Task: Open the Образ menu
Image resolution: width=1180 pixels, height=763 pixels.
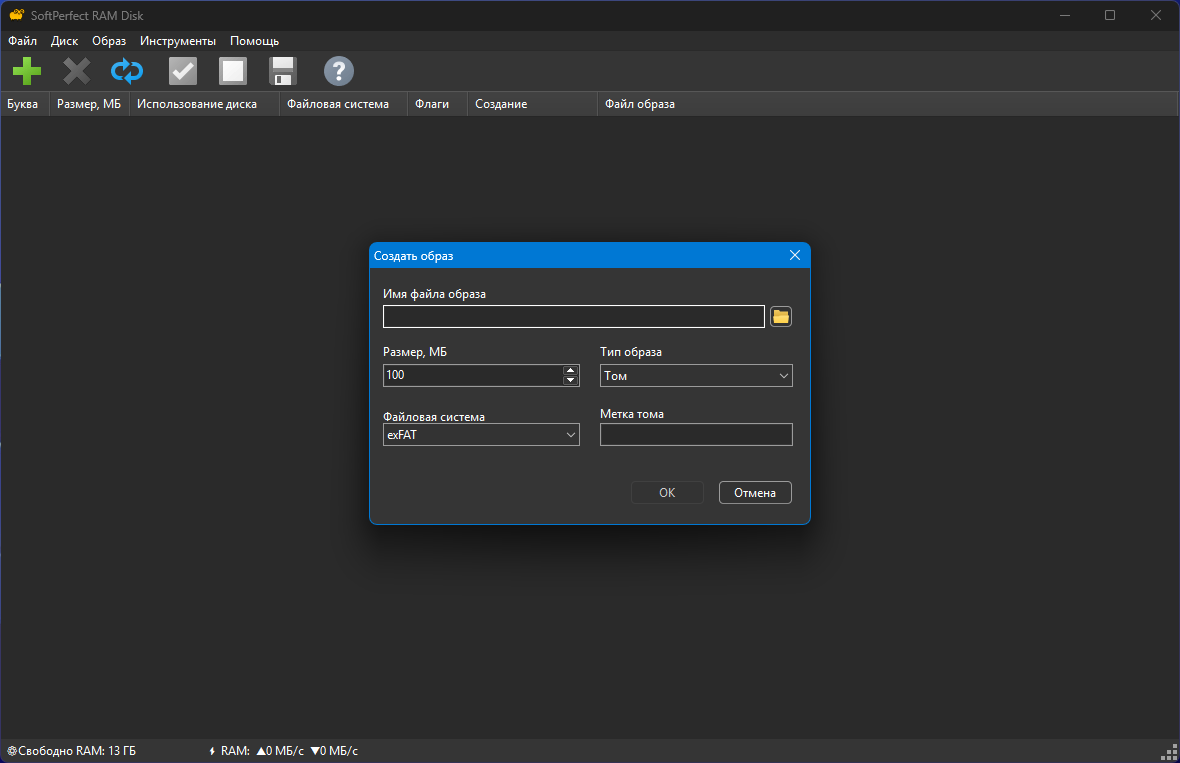Action: tap(109, 41)
